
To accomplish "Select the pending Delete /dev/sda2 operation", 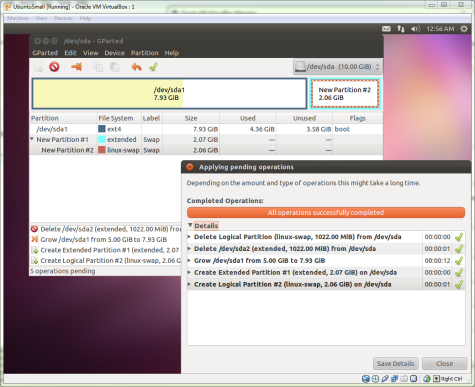I will tap(106, 229).
